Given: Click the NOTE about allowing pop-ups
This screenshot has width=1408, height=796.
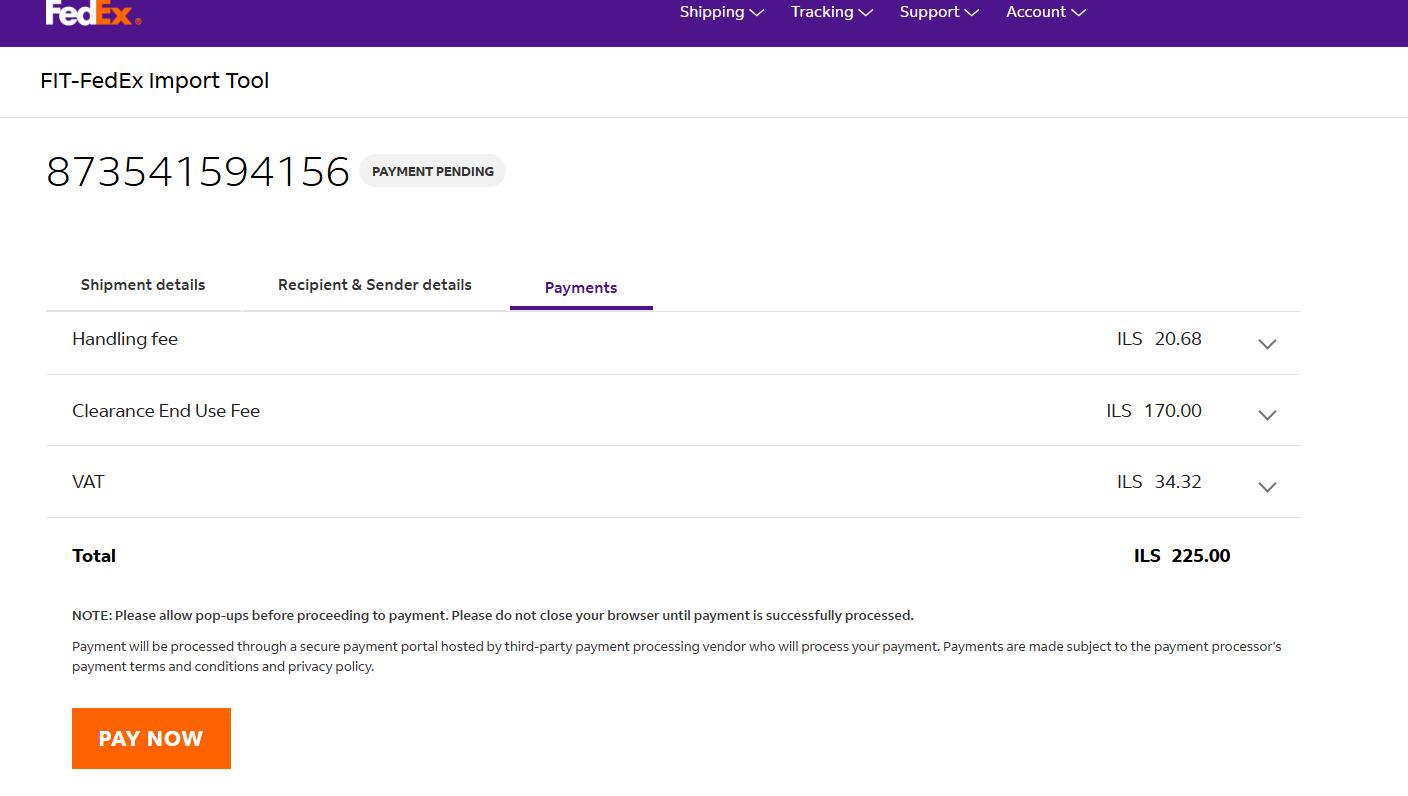Looking at the screenshot, I should pos(493,615).
